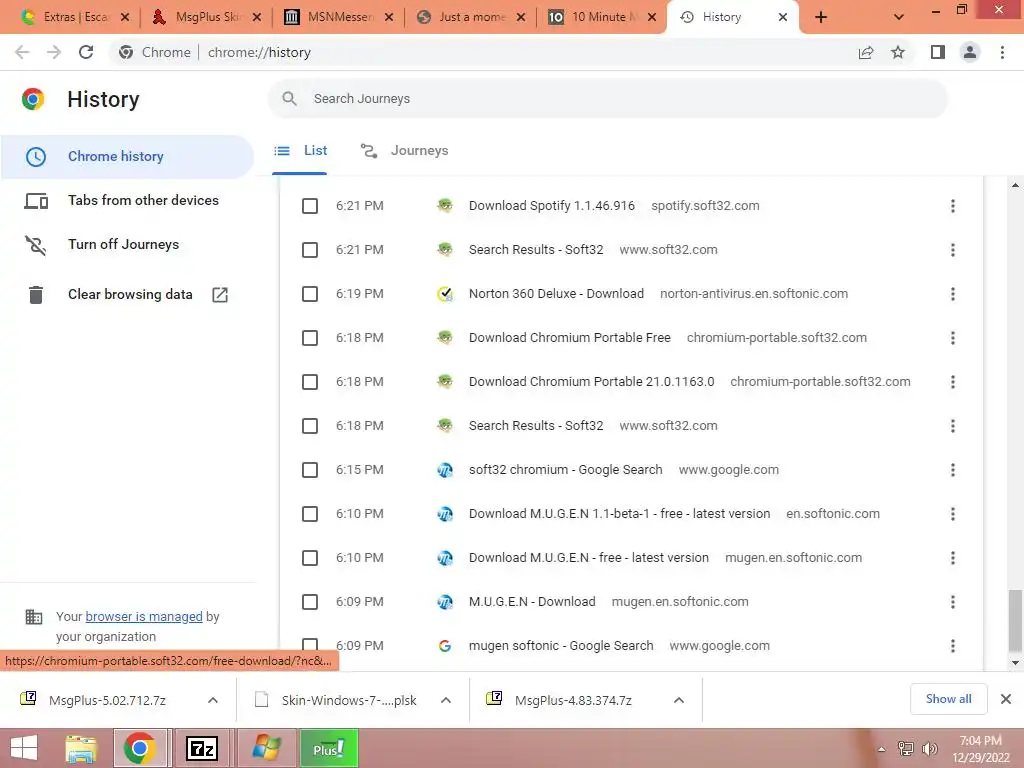
Task: Open Chrome's three-dot main menu
Action: click(x=1002, y=52)
